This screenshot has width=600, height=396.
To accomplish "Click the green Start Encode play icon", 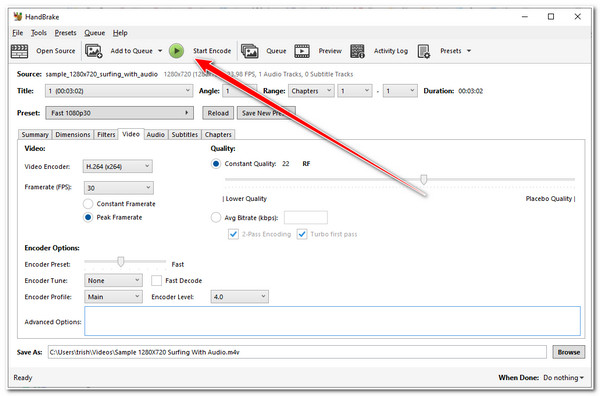I will coord(176,51).
